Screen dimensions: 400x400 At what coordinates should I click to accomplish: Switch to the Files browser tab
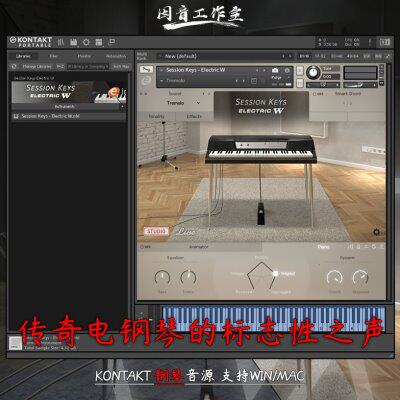coord(53,56)
